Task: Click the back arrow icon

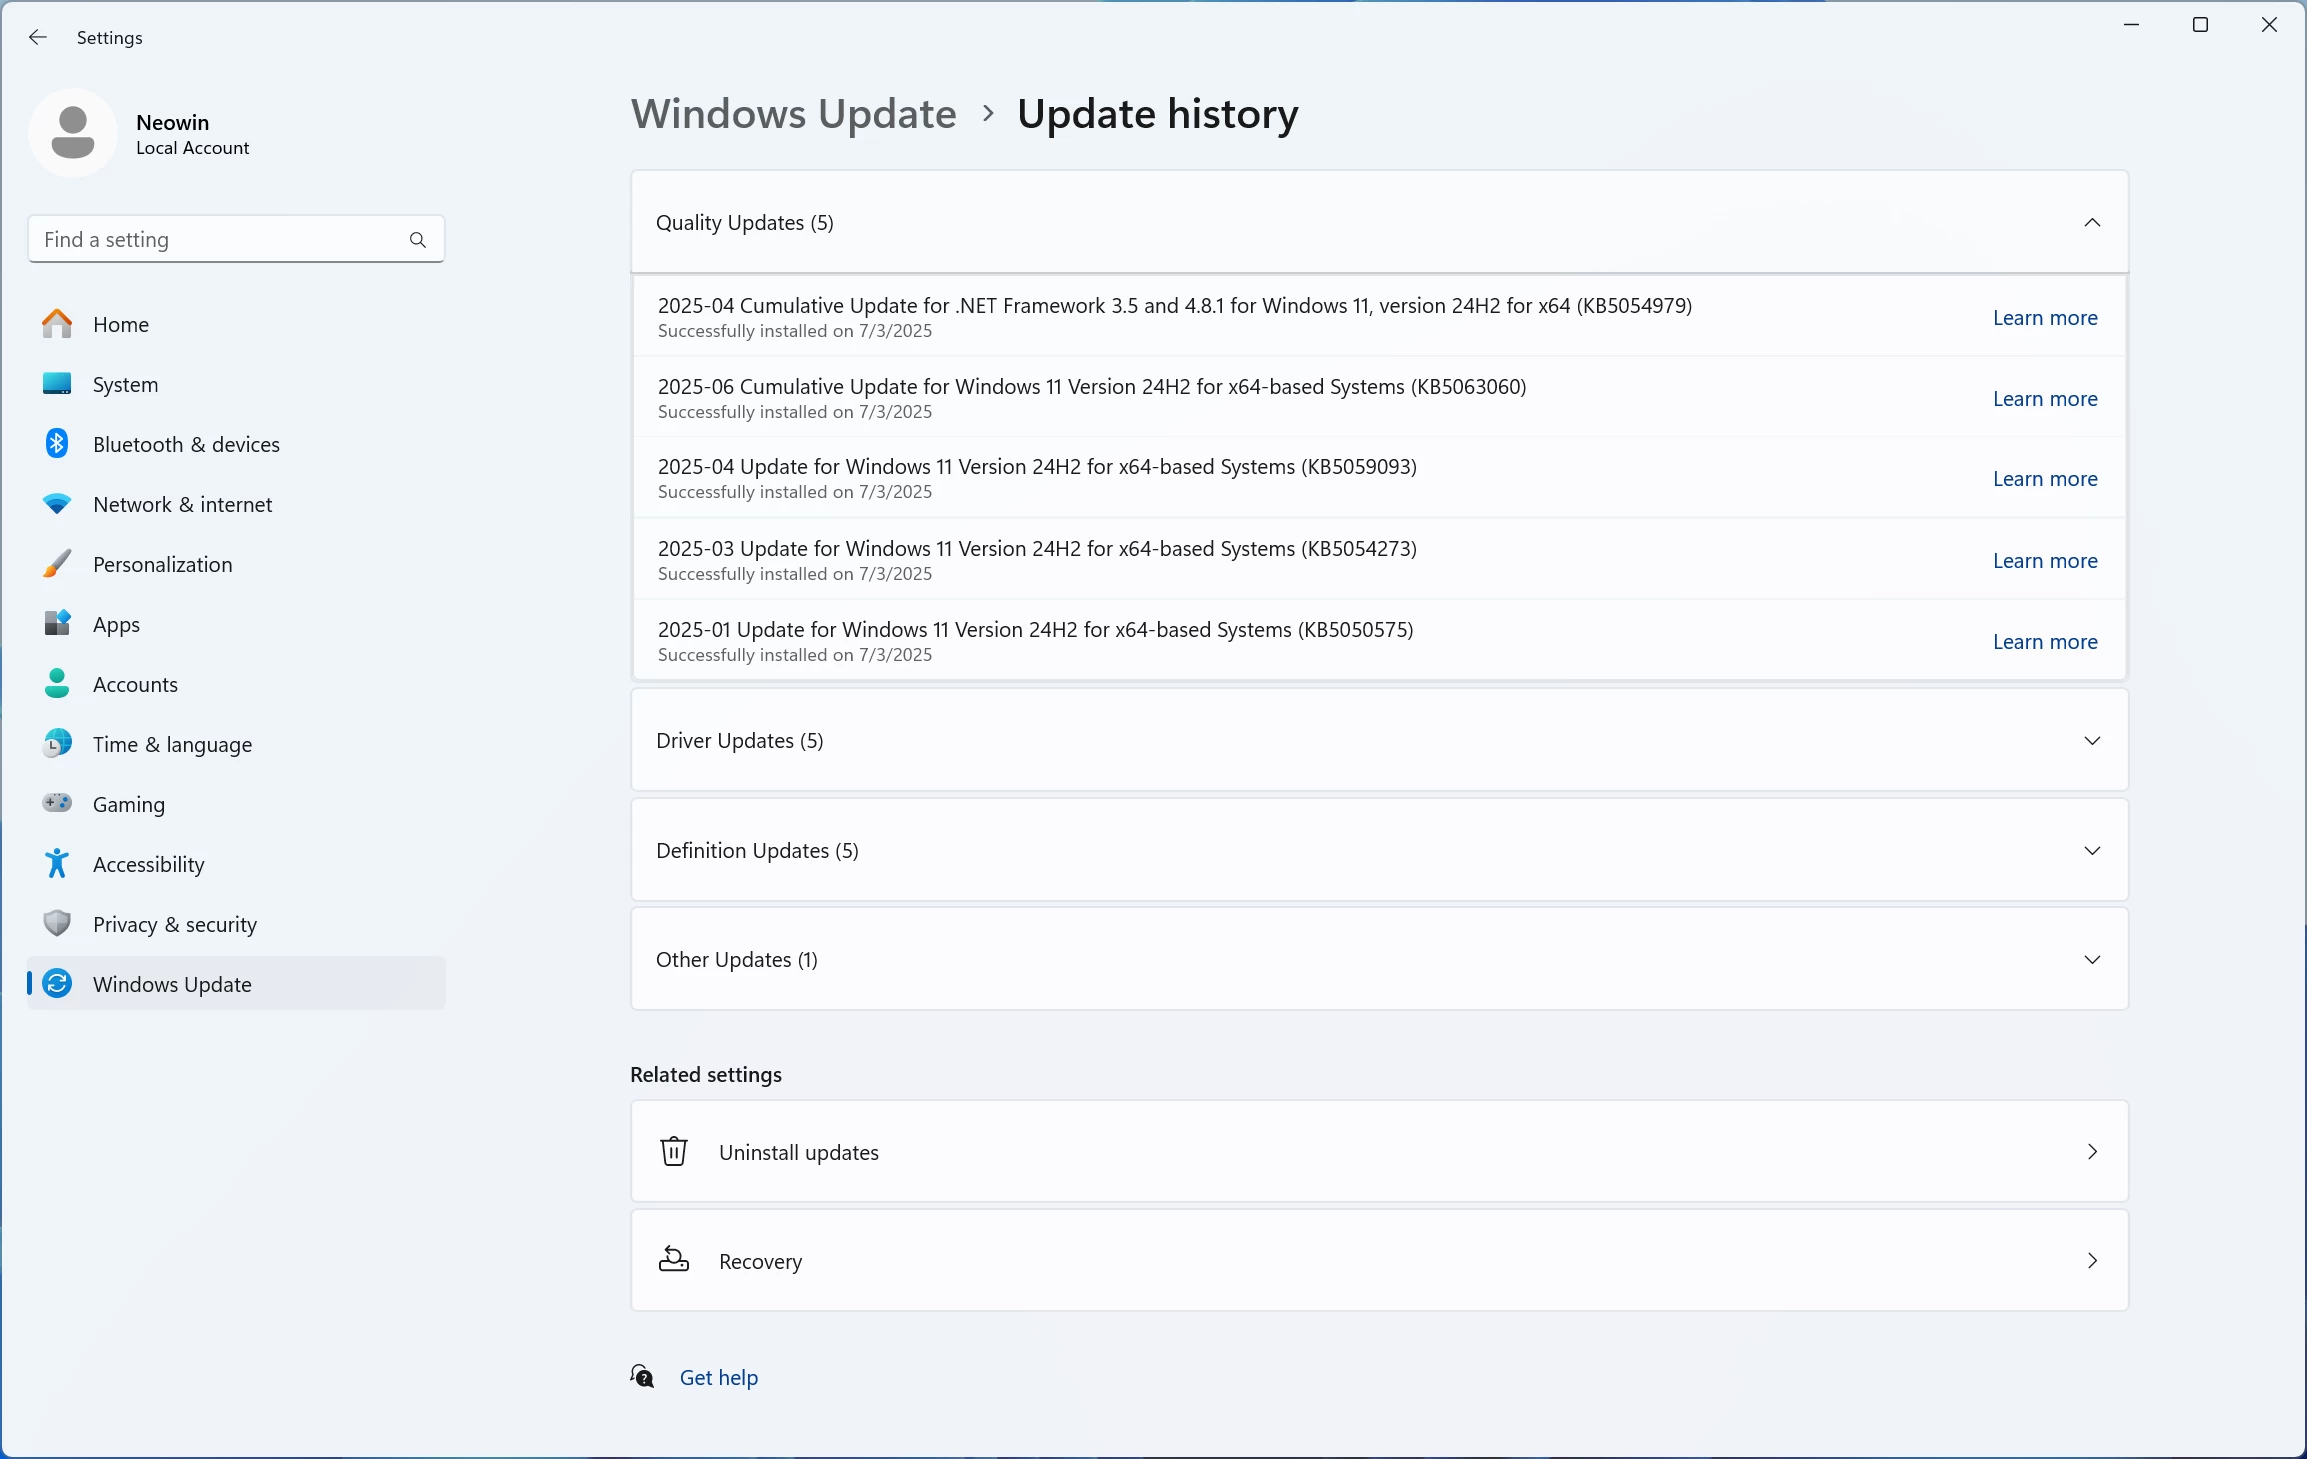Action: (38, 37)
